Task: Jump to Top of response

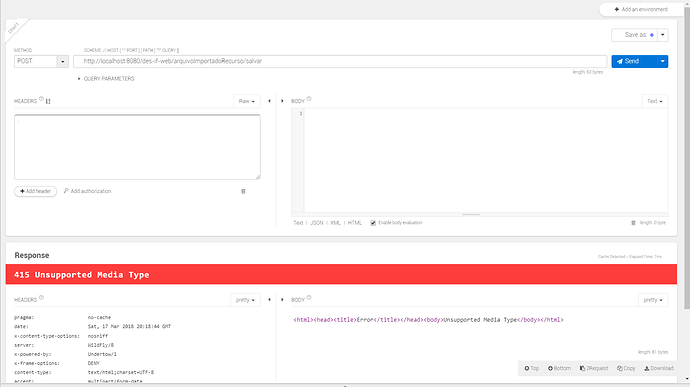Action: (532, 369)
